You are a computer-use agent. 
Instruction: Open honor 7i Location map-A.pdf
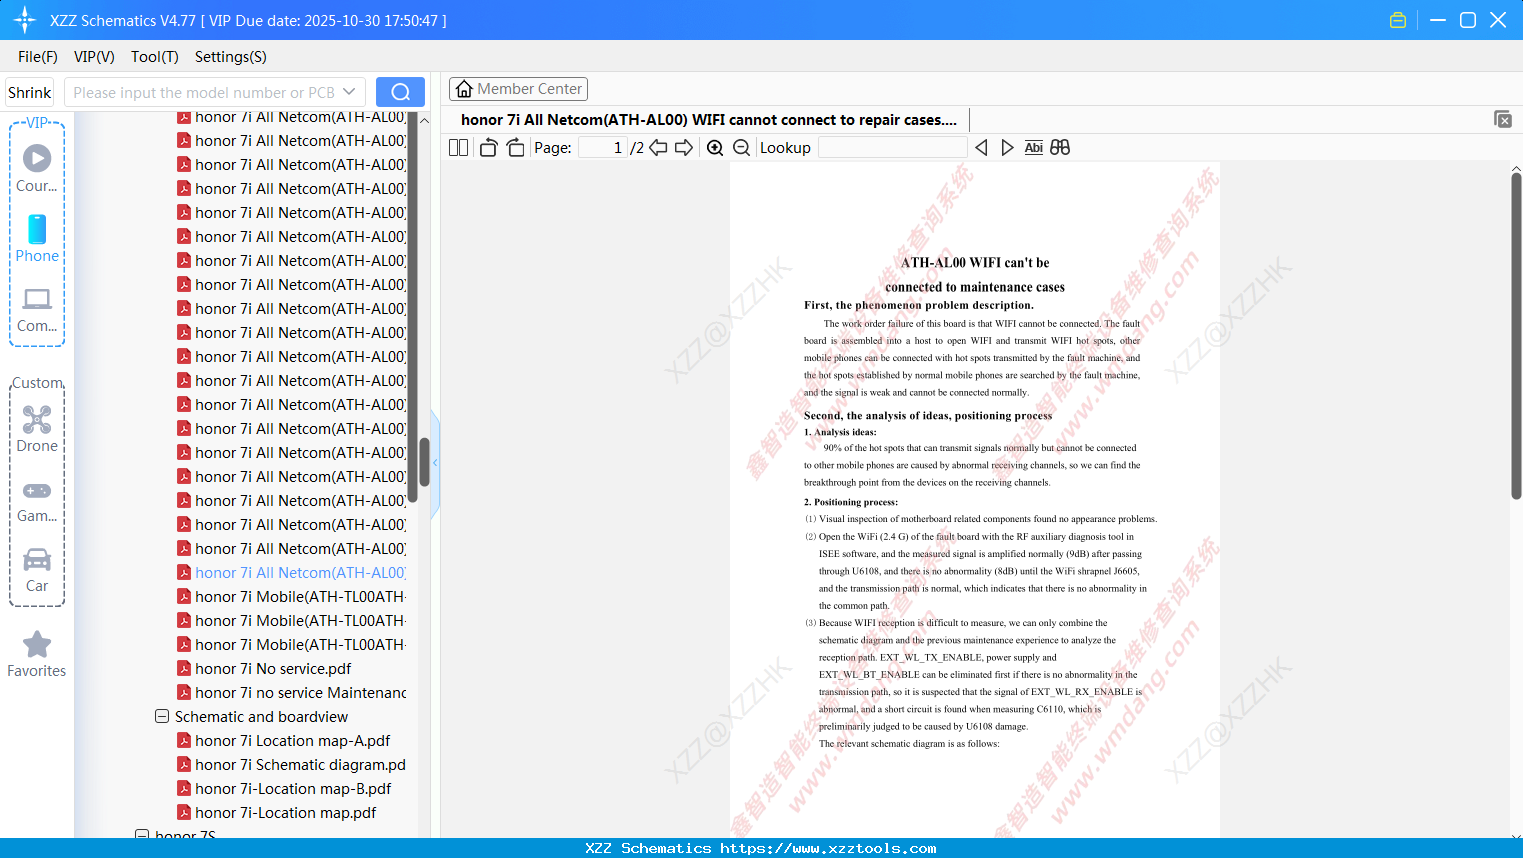tap(293, 740)
